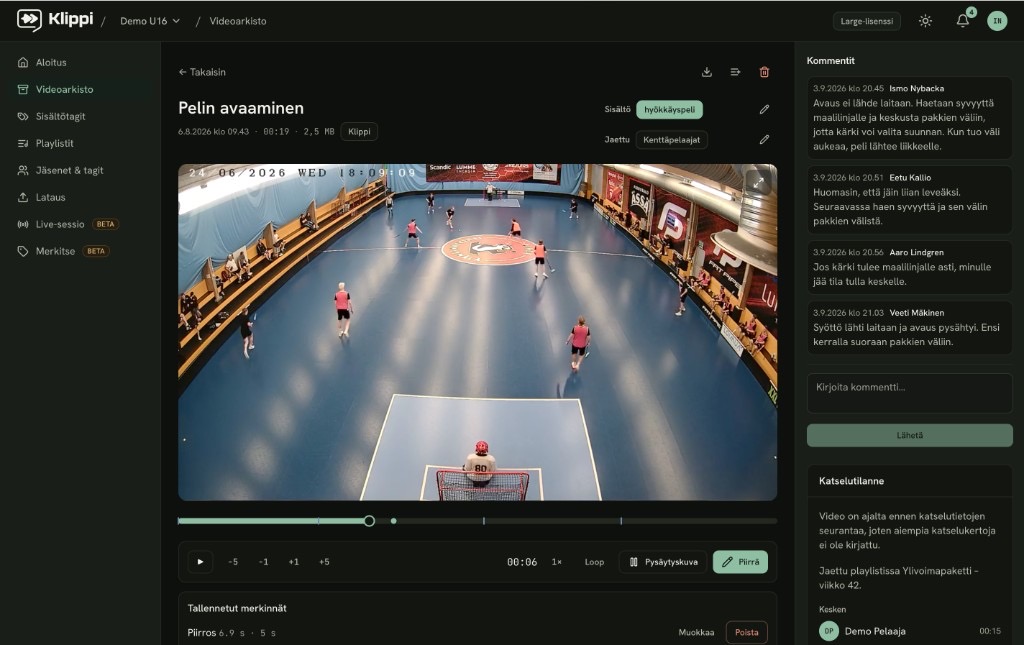Change the 1× playback speed
The image size is (1024, 645).
pyautogui.click(x=556, y=562)
